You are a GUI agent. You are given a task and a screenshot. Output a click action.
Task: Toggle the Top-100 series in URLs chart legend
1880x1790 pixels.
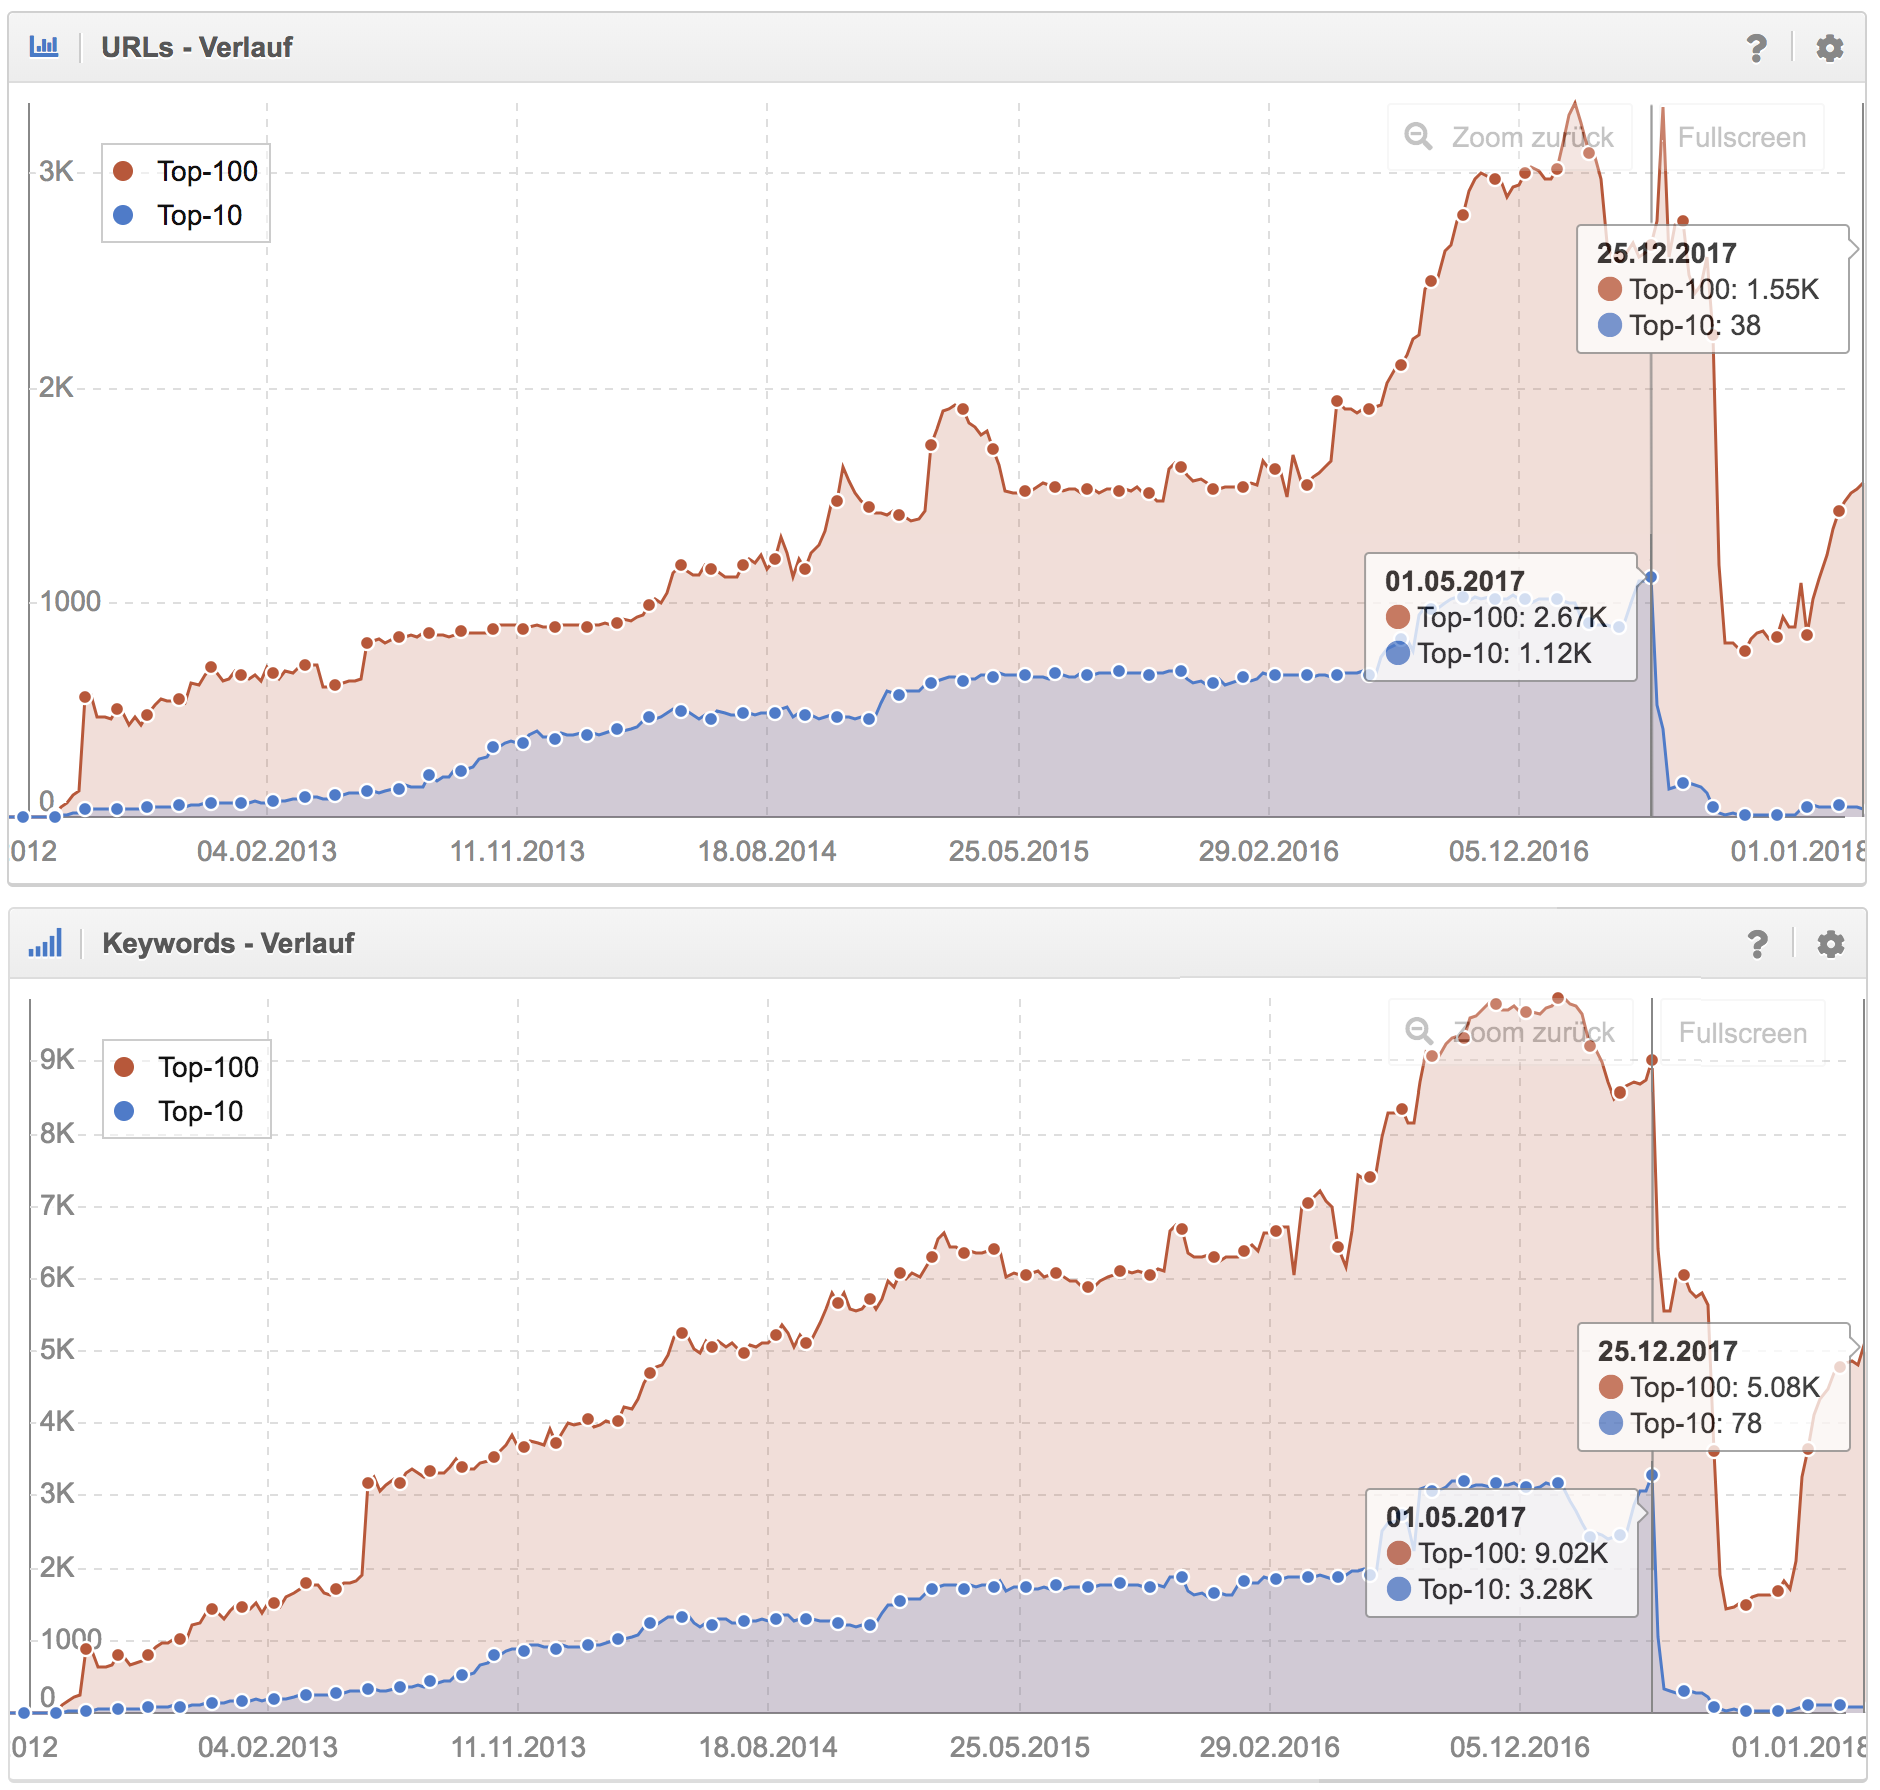206,171
